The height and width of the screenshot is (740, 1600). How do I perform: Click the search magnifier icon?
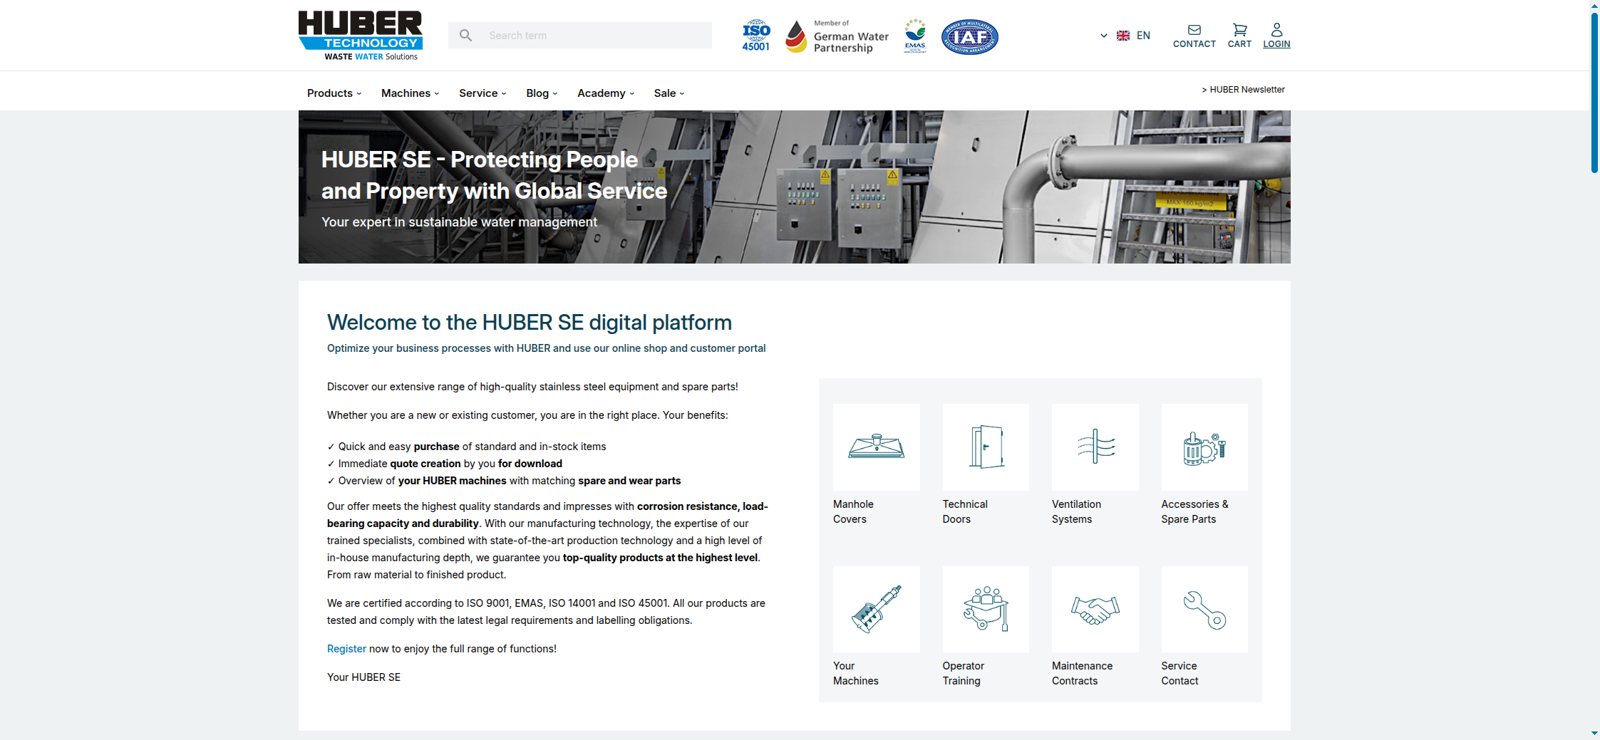465,35
